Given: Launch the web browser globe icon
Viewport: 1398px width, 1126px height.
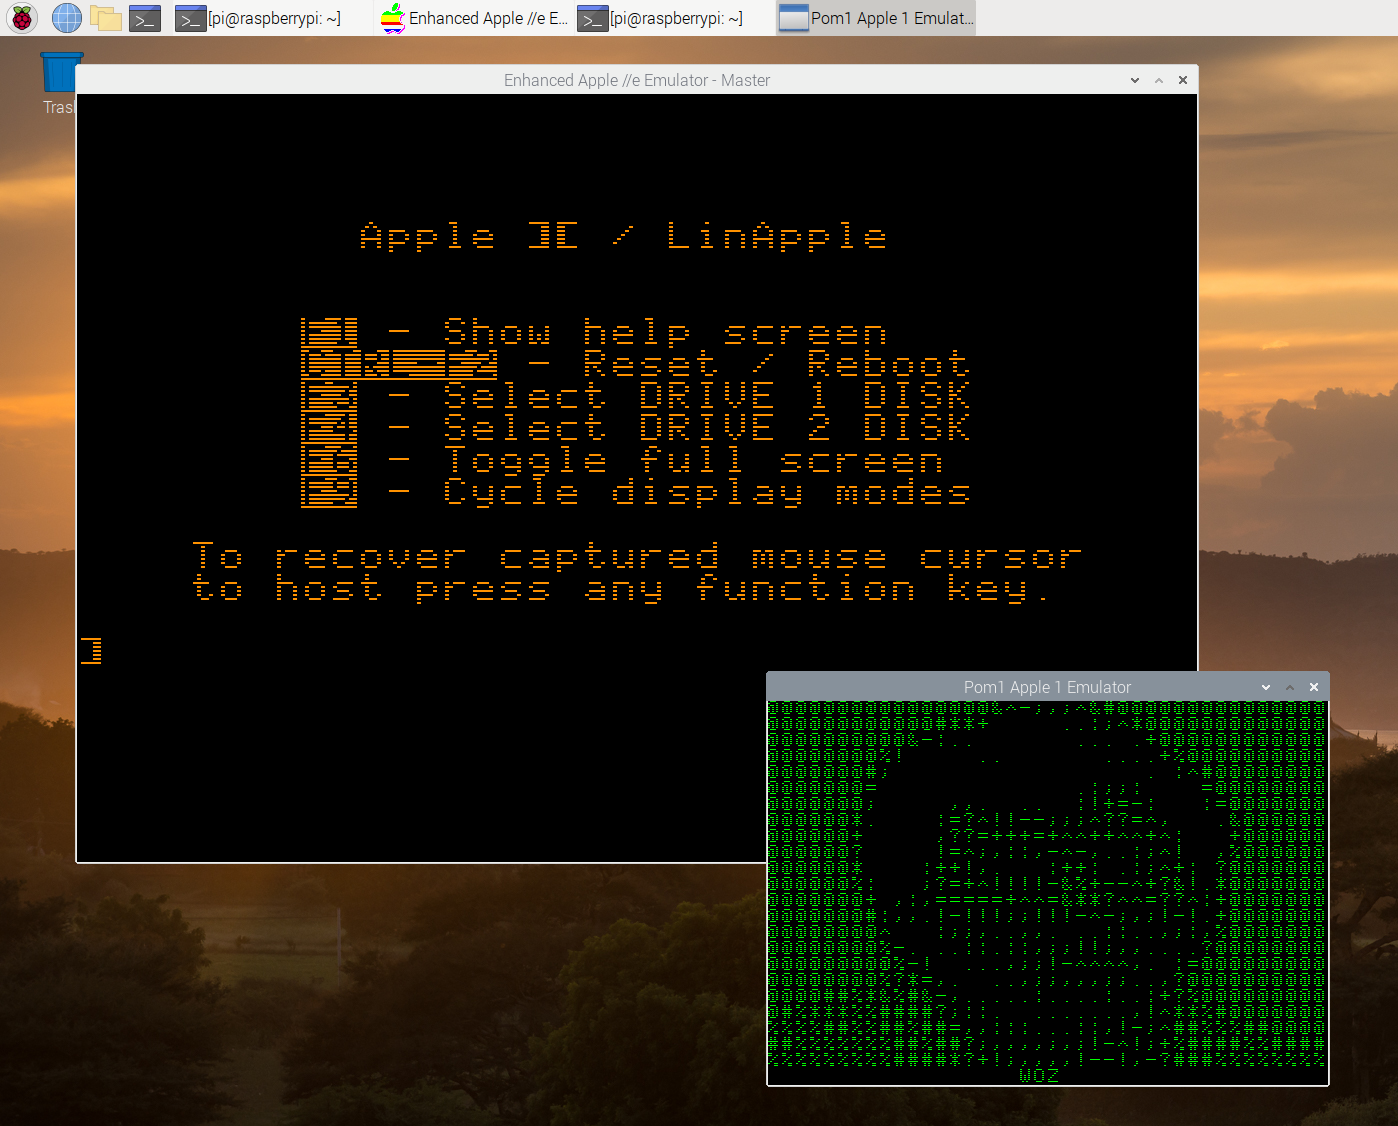Looking at the screenshot, I should 66,18.
